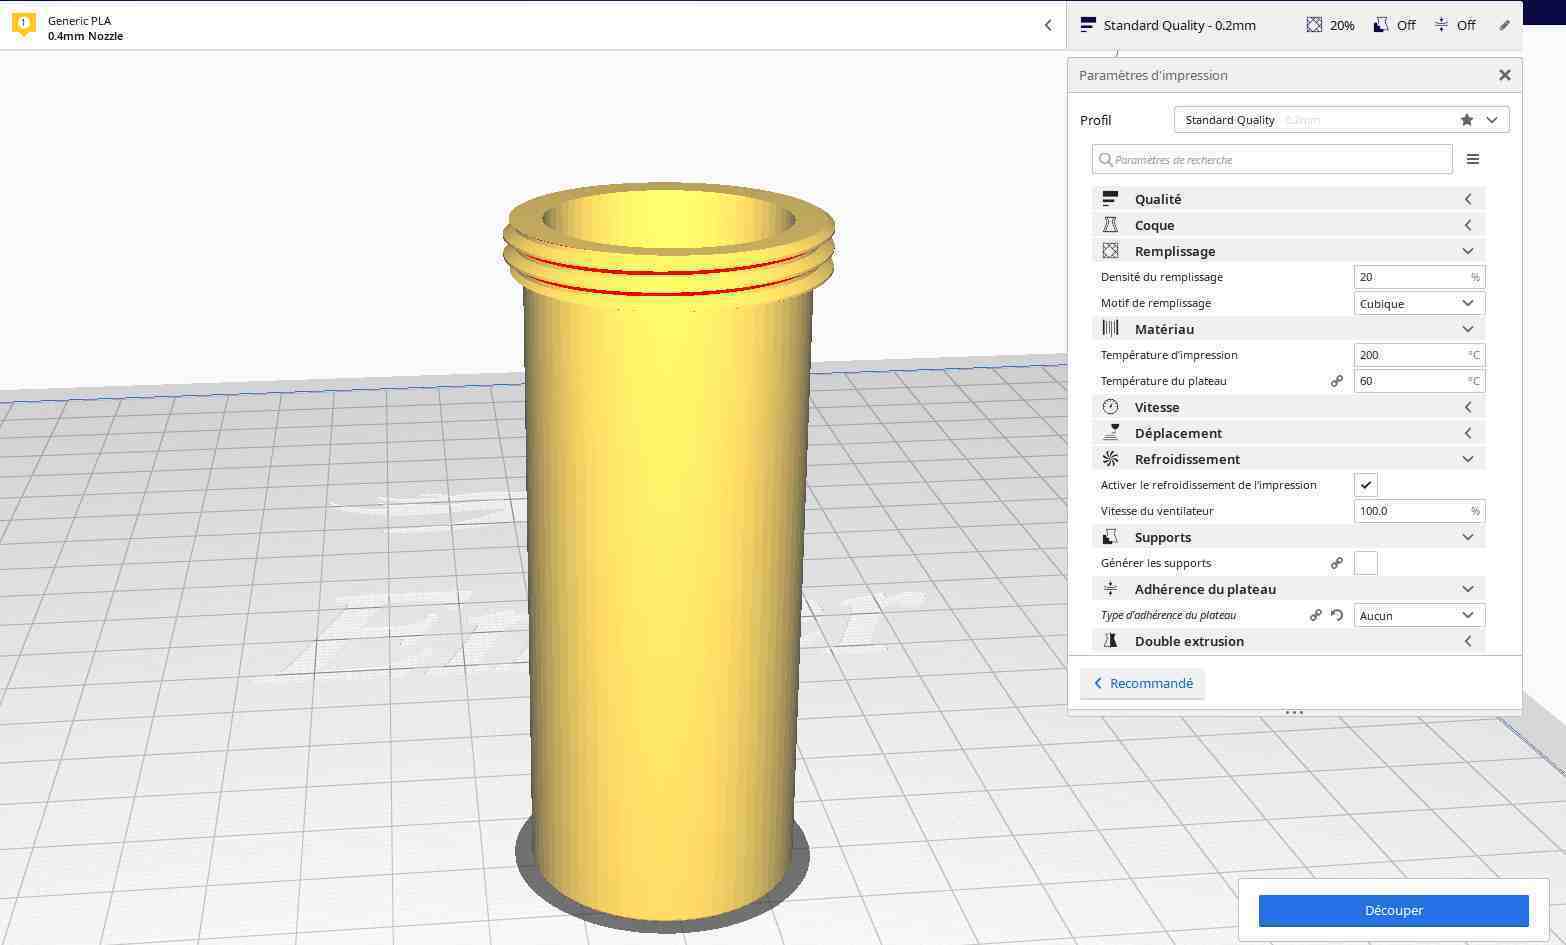The height and width of the screenshot is (945, 1566).
Task: Click the Generic PLA material panel
Action: coord(80,27)
